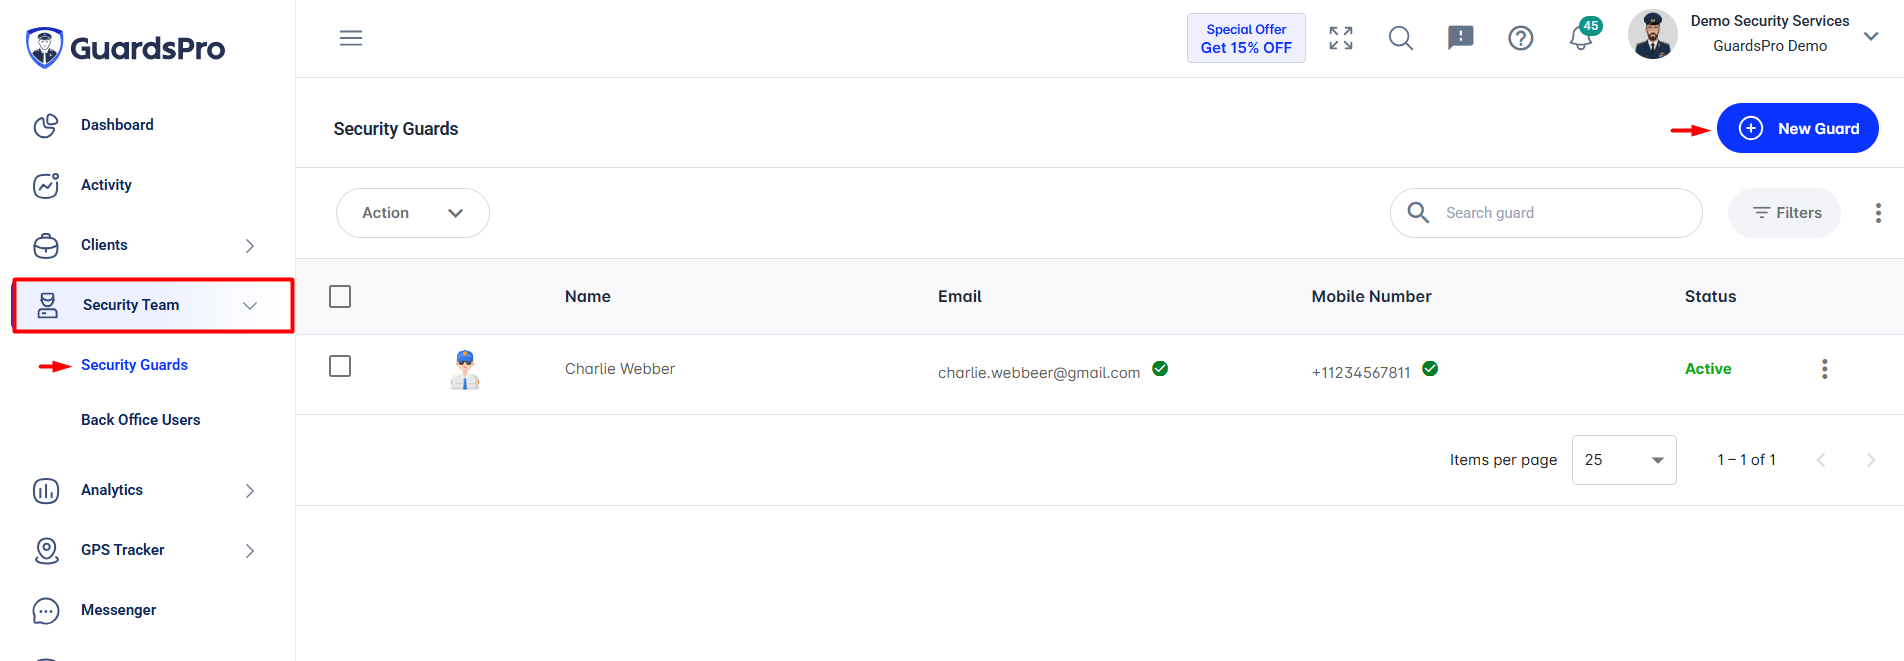The width and height of the screenshot is (1904, 661).
Task: Click the Security Team guard icon
Action: coord(47,306)
